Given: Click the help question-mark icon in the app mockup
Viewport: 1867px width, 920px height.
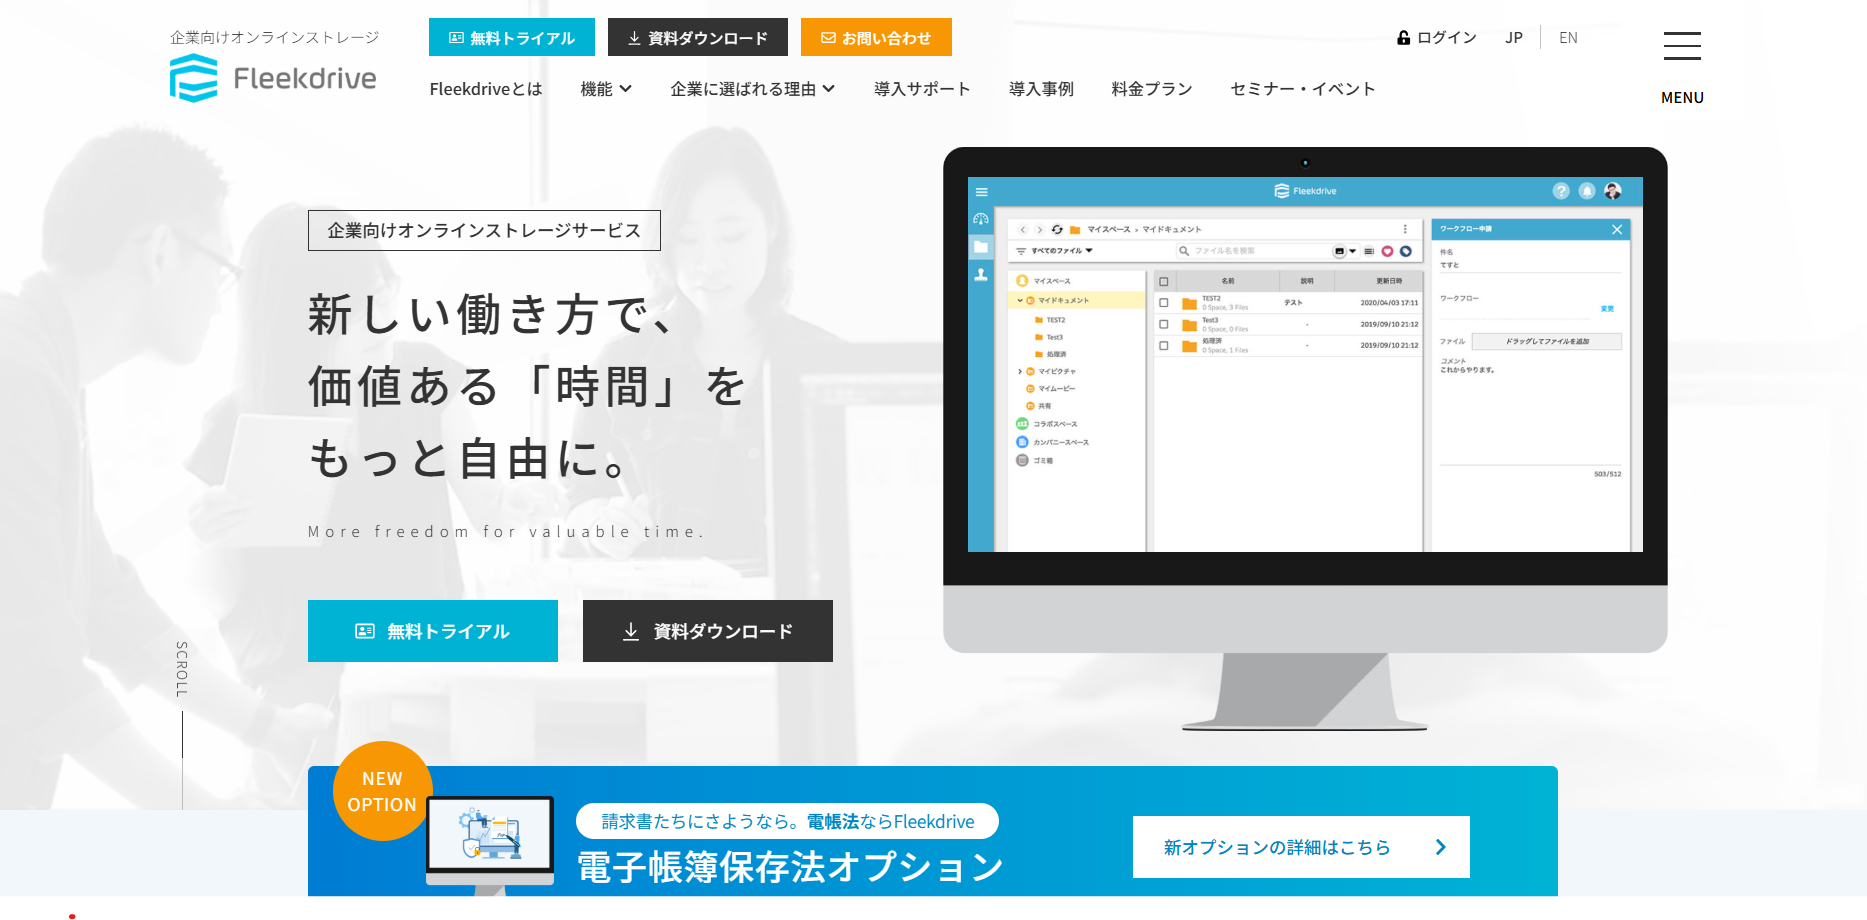Looking at the screenshot, I should [1560, 191].
